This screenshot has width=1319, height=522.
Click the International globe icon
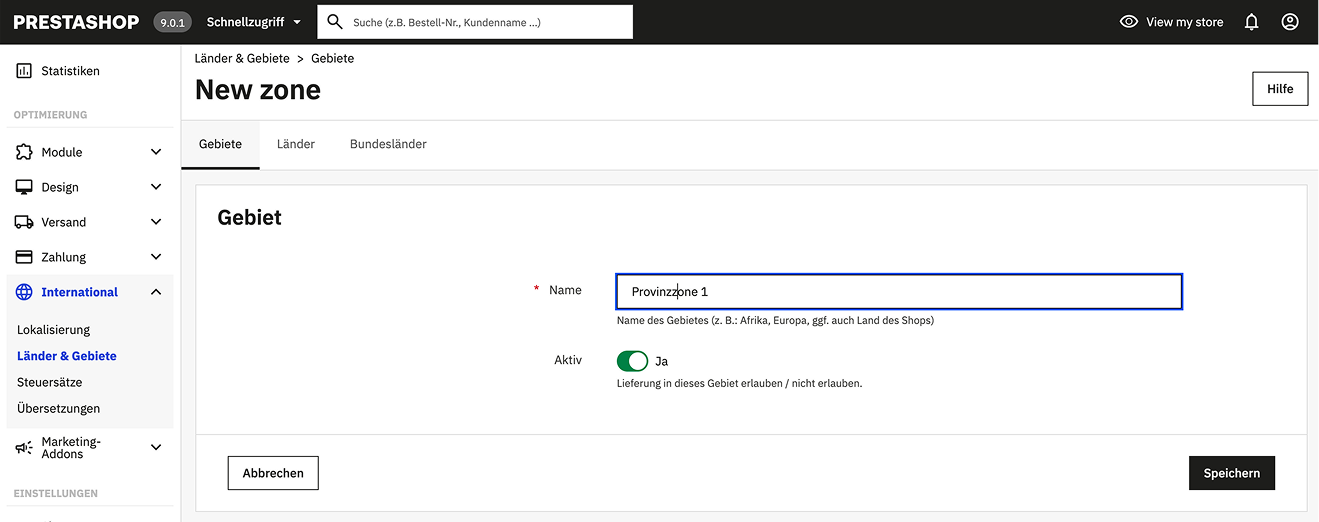click(x=24, y=292)
